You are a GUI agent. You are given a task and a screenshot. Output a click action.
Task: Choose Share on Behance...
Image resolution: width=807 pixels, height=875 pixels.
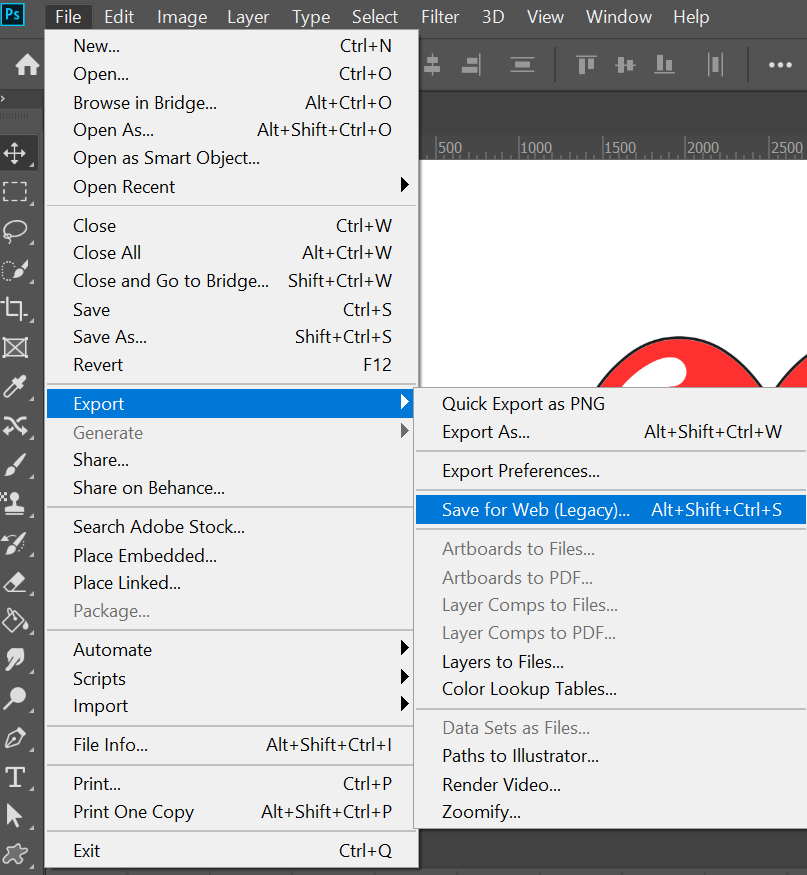click(x=232, y=488)
